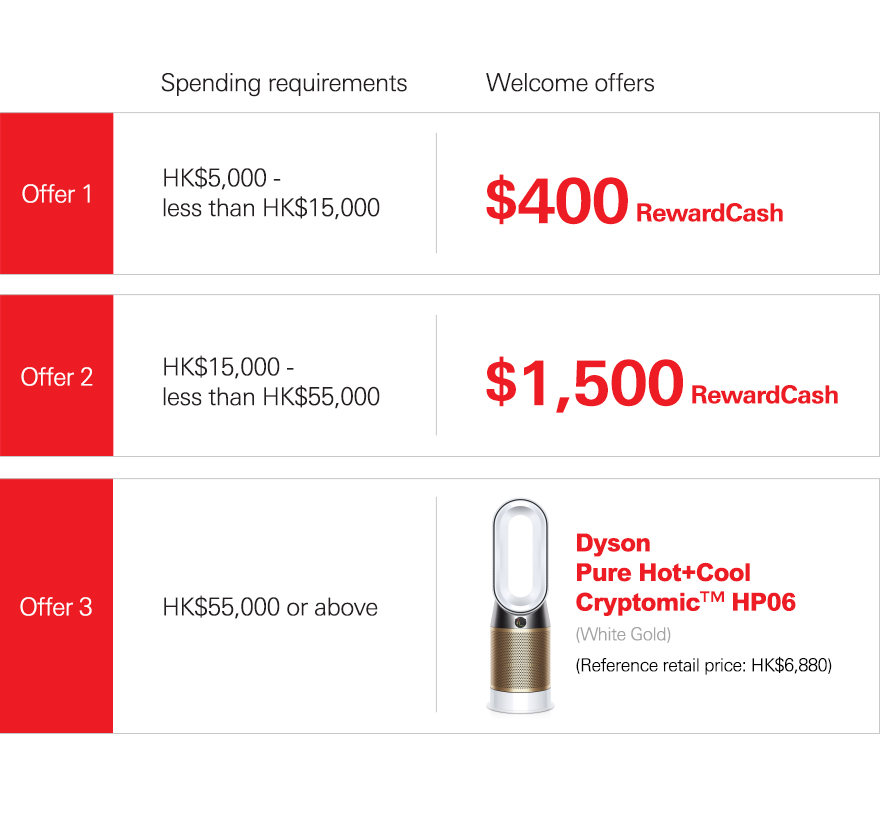Click the $1,500 RewardCash offer text
This screenshot has width=880, height=834.
(662, 383)
